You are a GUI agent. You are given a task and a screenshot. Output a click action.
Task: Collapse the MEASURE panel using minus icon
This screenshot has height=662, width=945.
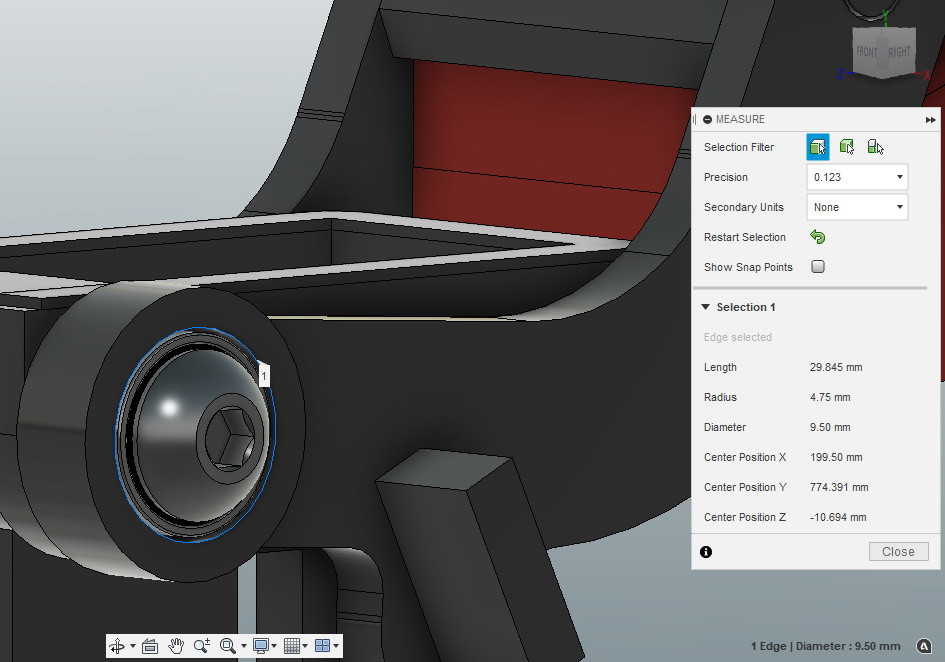707,119
